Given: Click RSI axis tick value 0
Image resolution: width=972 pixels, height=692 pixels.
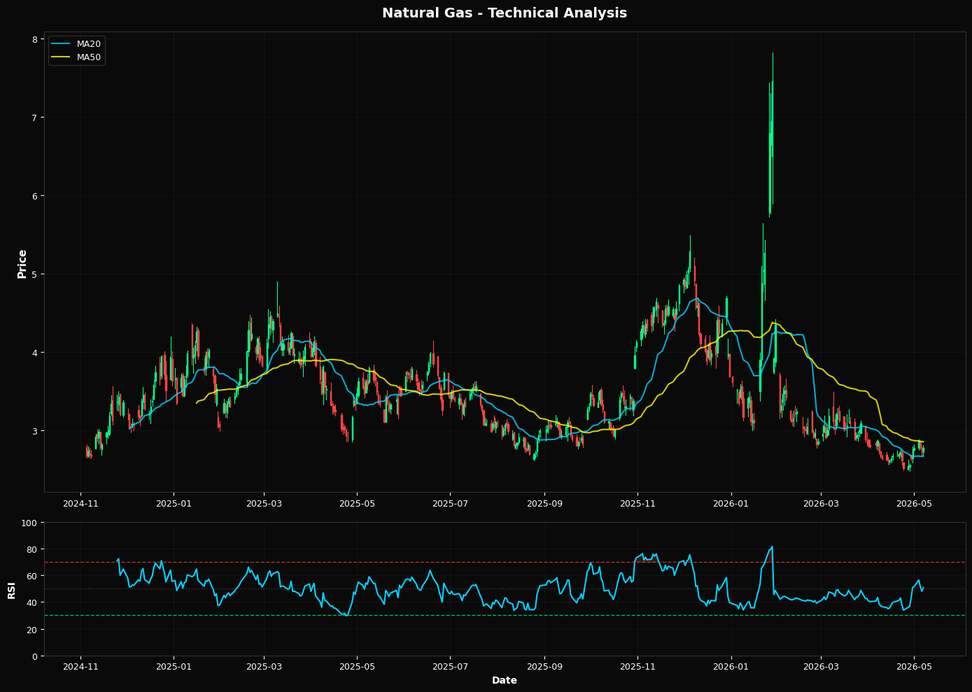Looking at the screenshot, I should pyautogui.click(x=37, y=656).
